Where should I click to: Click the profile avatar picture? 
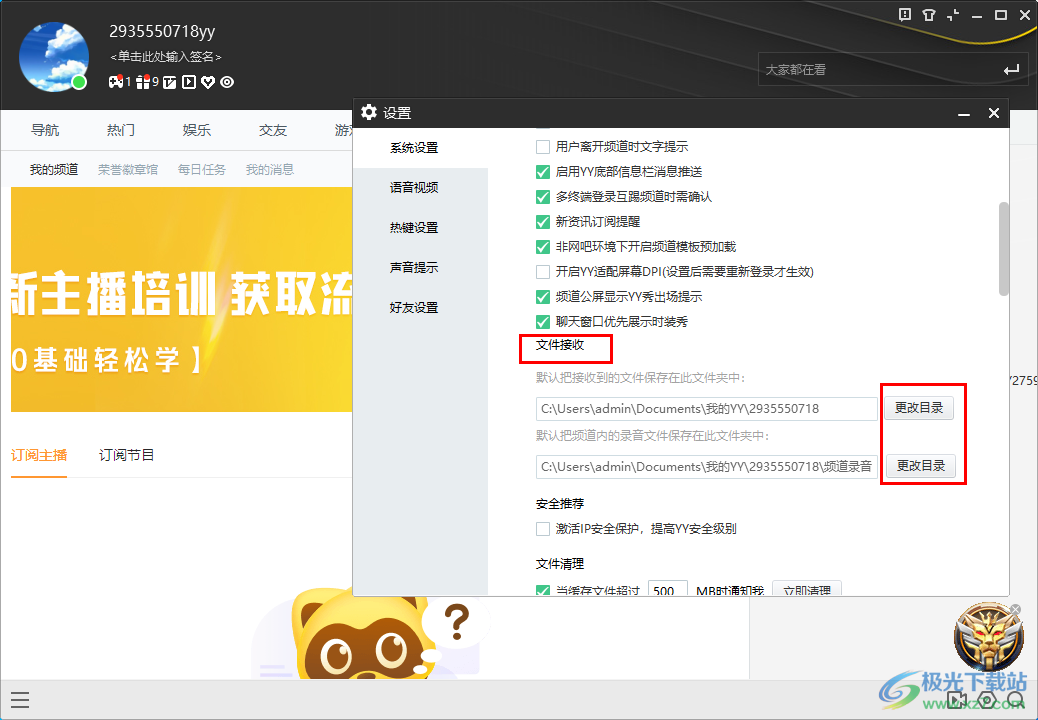[54, 56]
